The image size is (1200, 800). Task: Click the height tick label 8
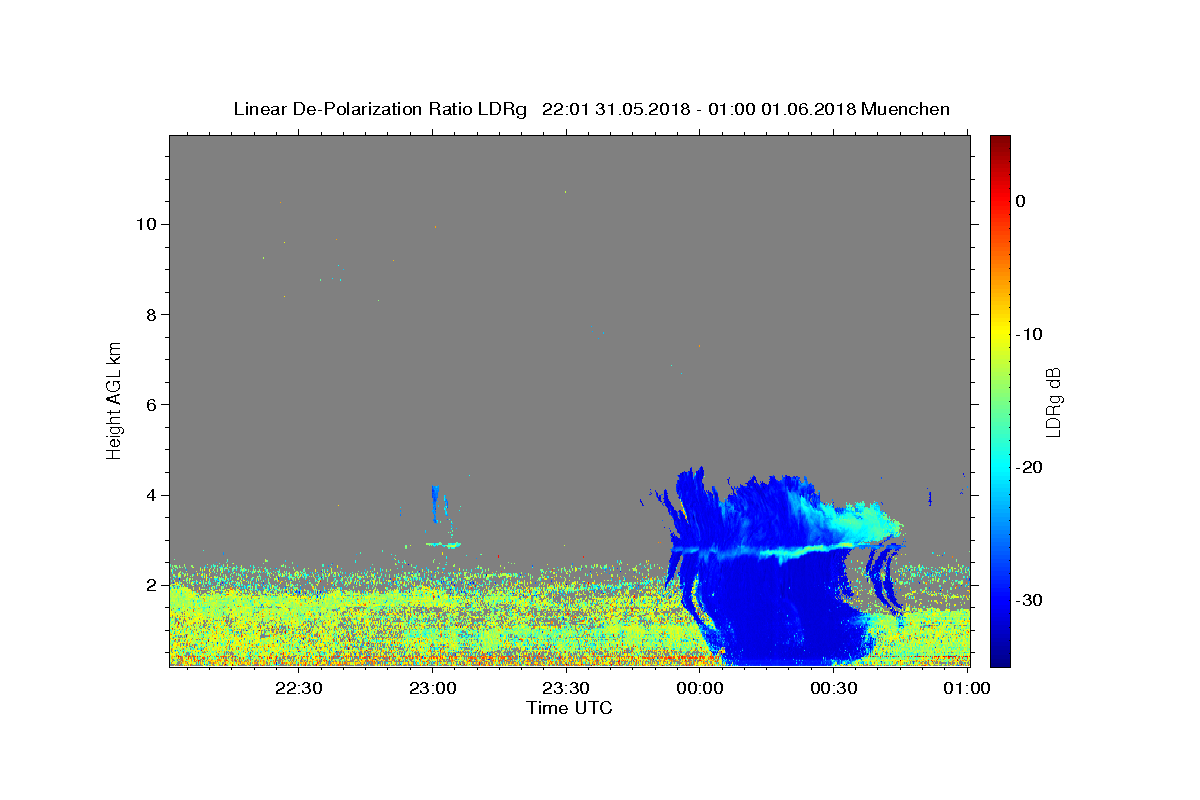click(x=152, y=314)
